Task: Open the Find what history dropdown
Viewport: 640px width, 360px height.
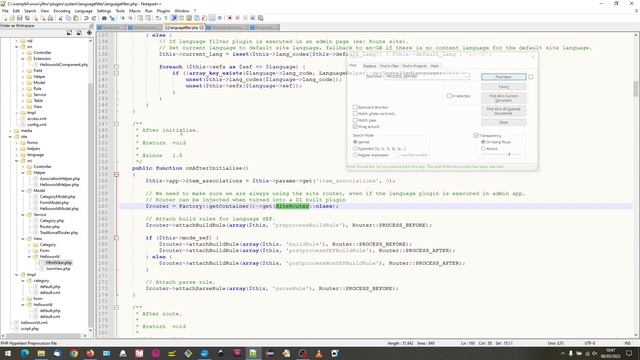Action: click(x=467, y=76)
